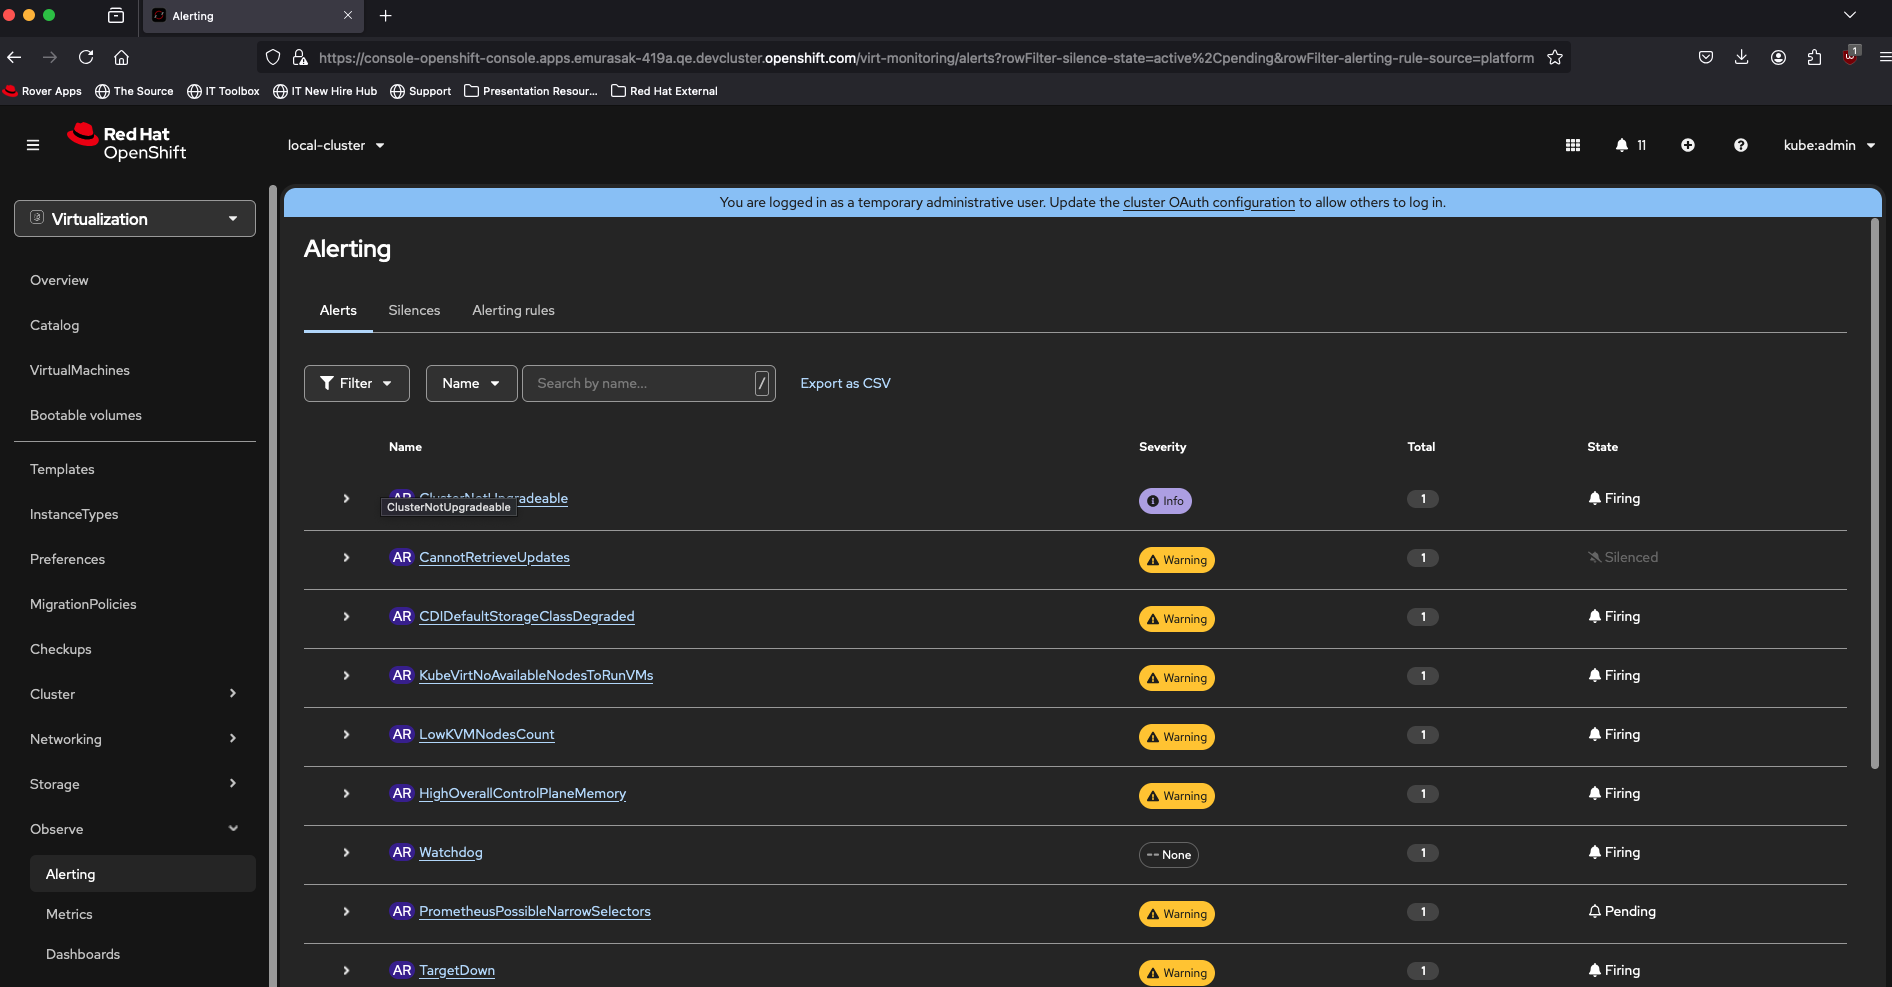The width and height of the screenshot is (1892, 987).
Task: Open the navigation hamburger menu
Action: coord(33,145)
